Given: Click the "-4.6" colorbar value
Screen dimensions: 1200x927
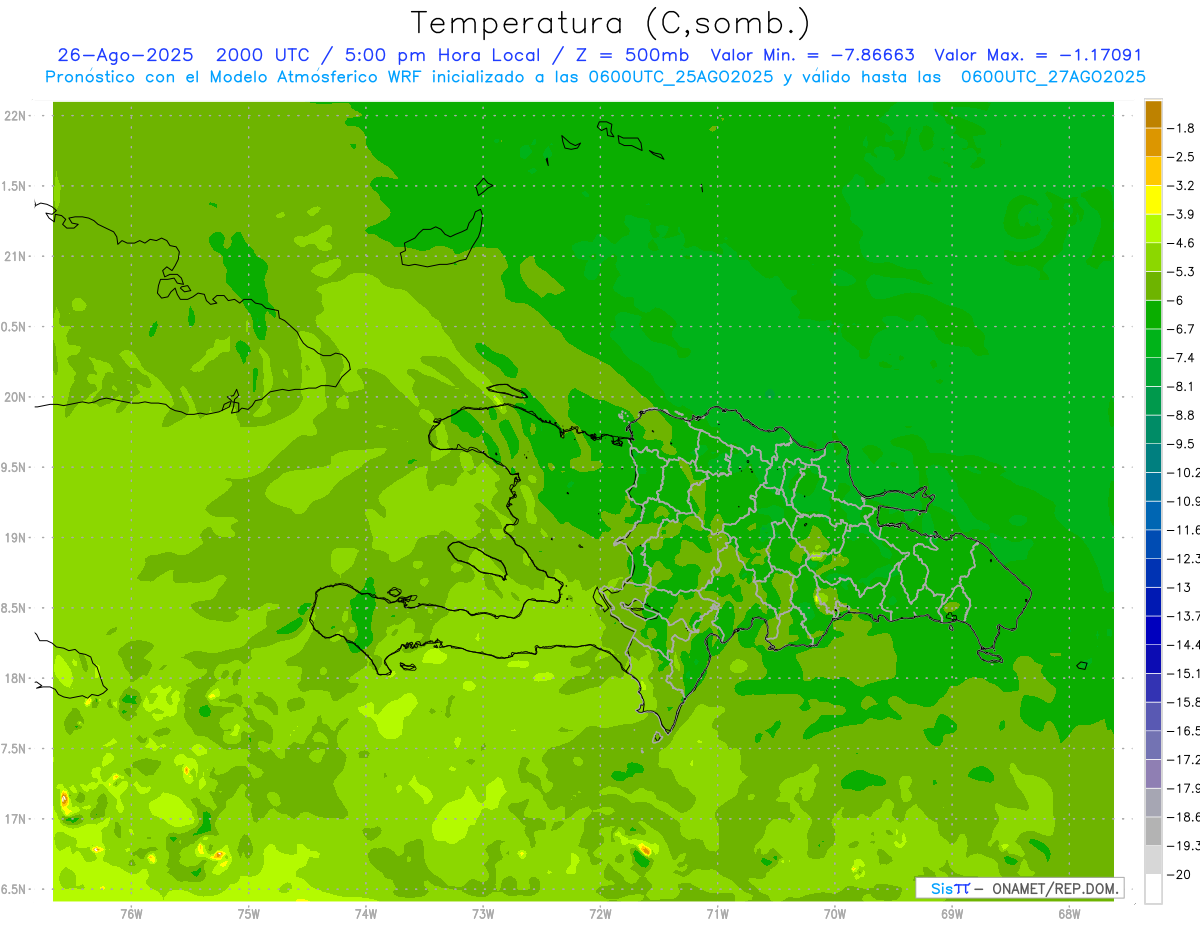Looking at the screenshot, I should (x=1181, y=243).
